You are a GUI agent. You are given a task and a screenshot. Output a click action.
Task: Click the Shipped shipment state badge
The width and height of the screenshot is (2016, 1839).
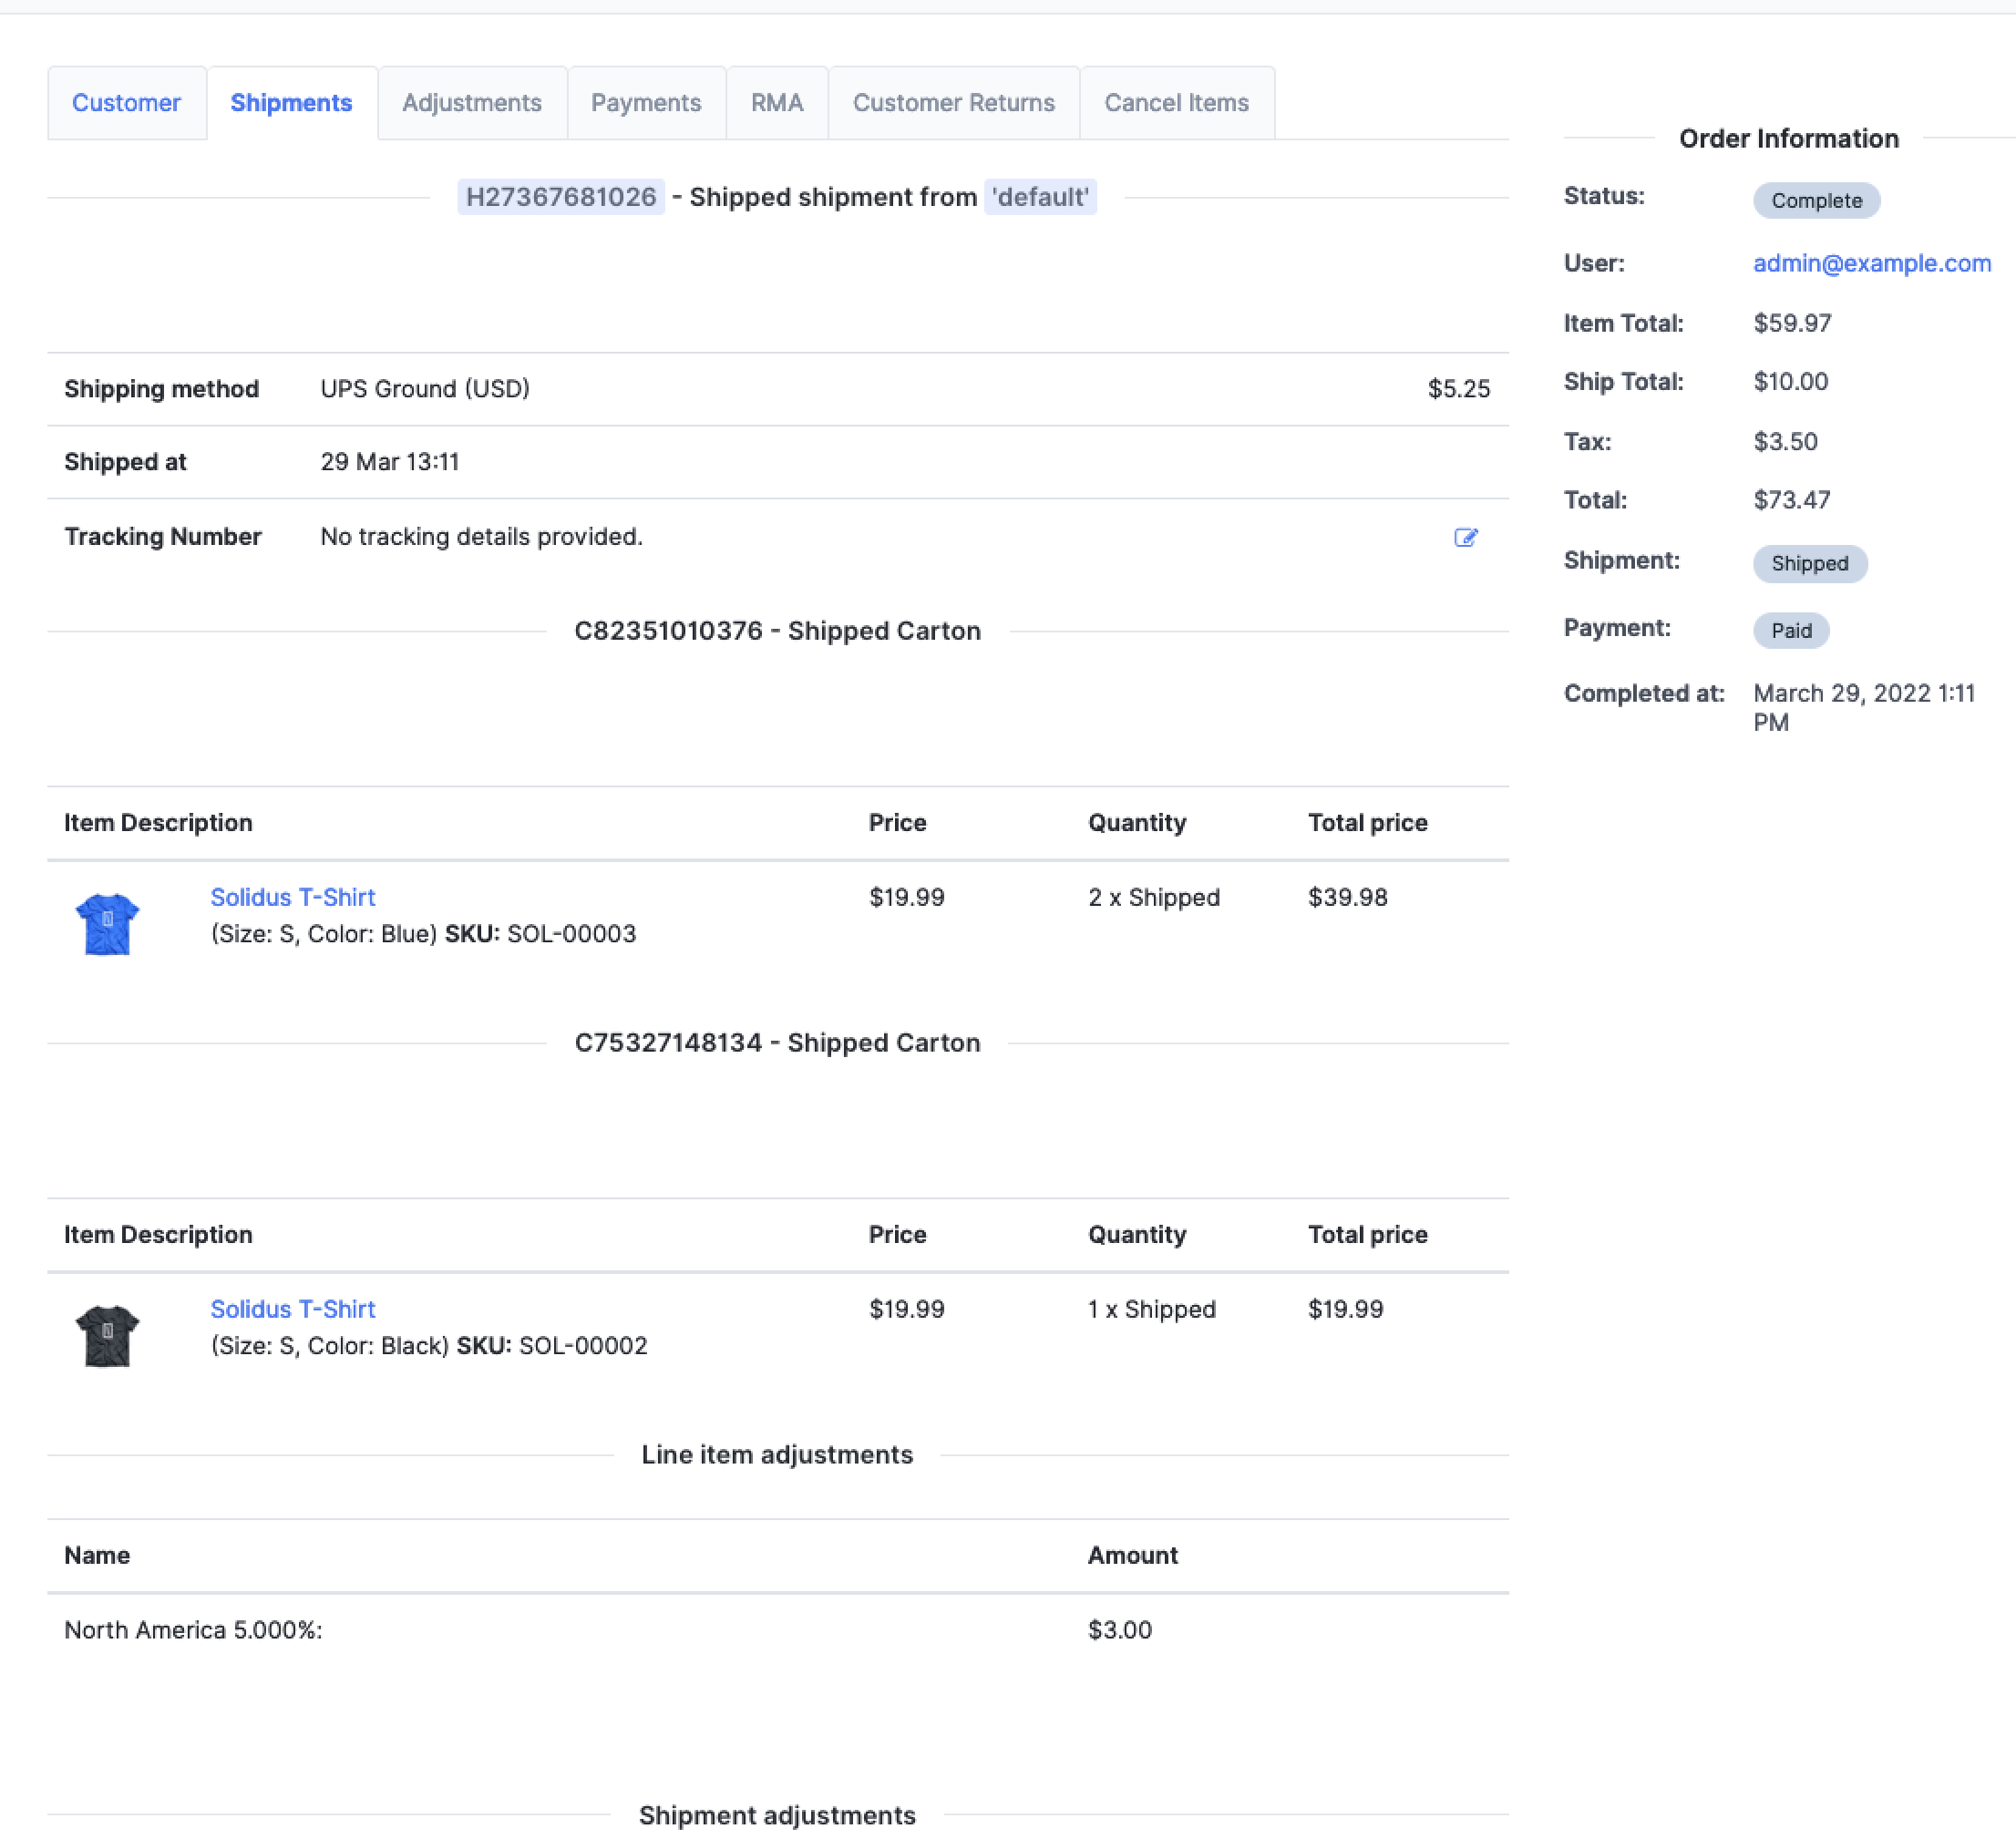coord(1809,563)
